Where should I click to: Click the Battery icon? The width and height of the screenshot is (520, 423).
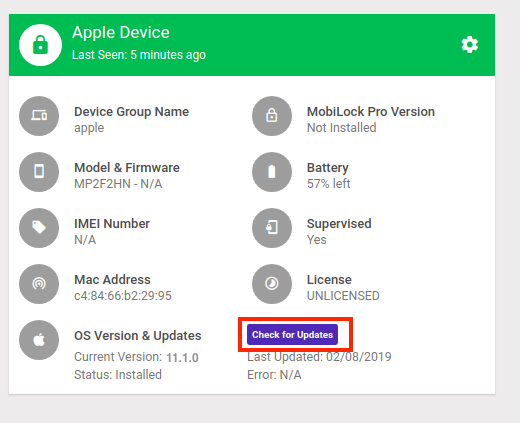[x=272, y=172]
